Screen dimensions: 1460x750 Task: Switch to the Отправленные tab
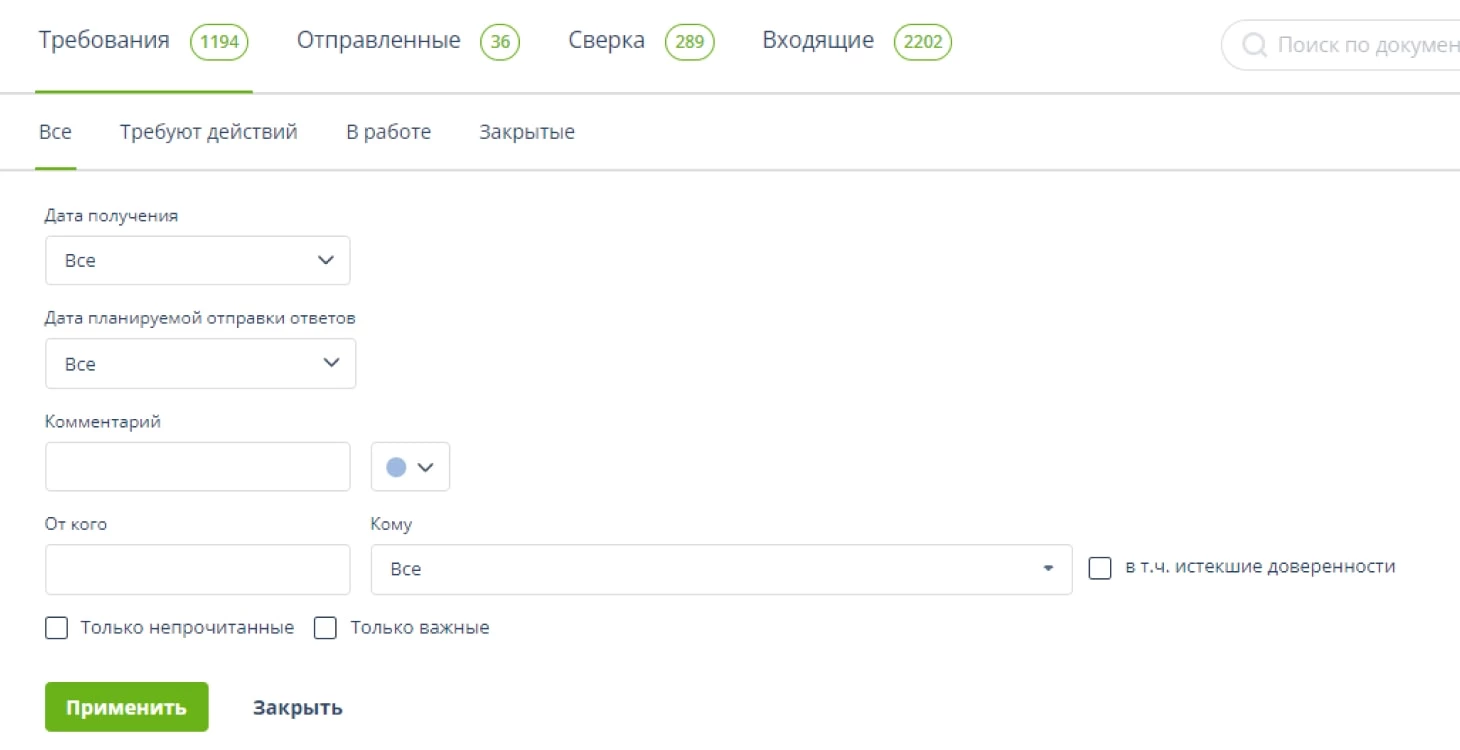click(378, 42)
